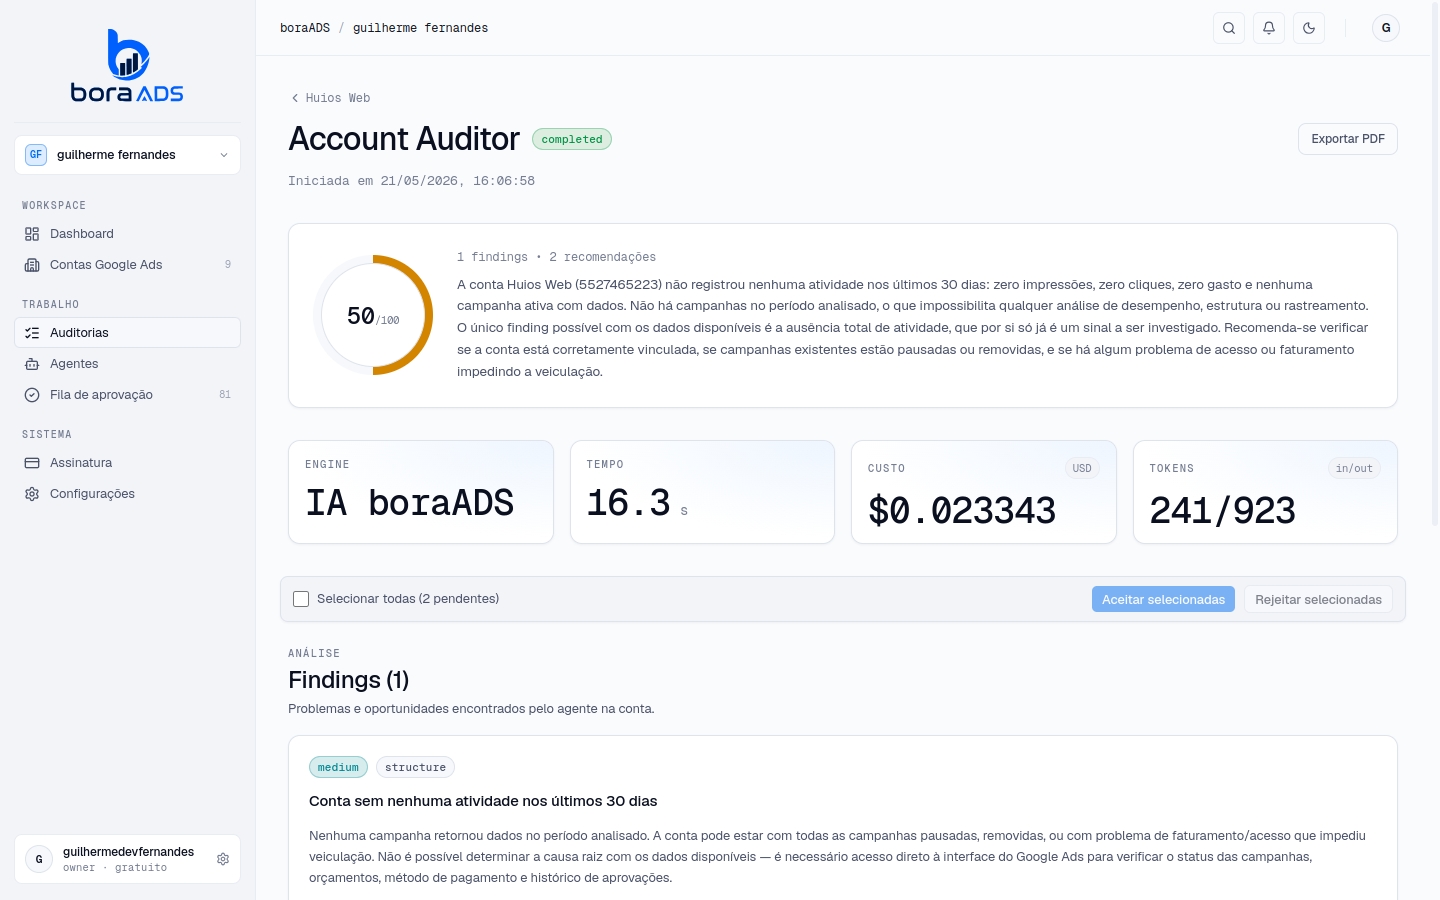
Task: Click the medium severity tag
Action: pos(338,767)
